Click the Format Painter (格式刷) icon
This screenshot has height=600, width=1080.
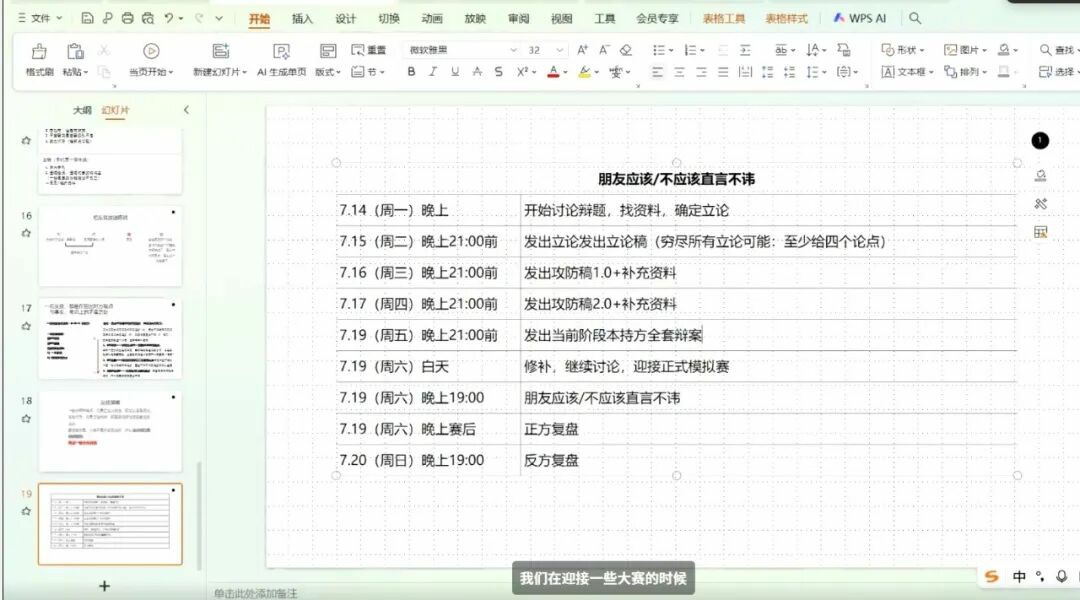coord(39,52)
